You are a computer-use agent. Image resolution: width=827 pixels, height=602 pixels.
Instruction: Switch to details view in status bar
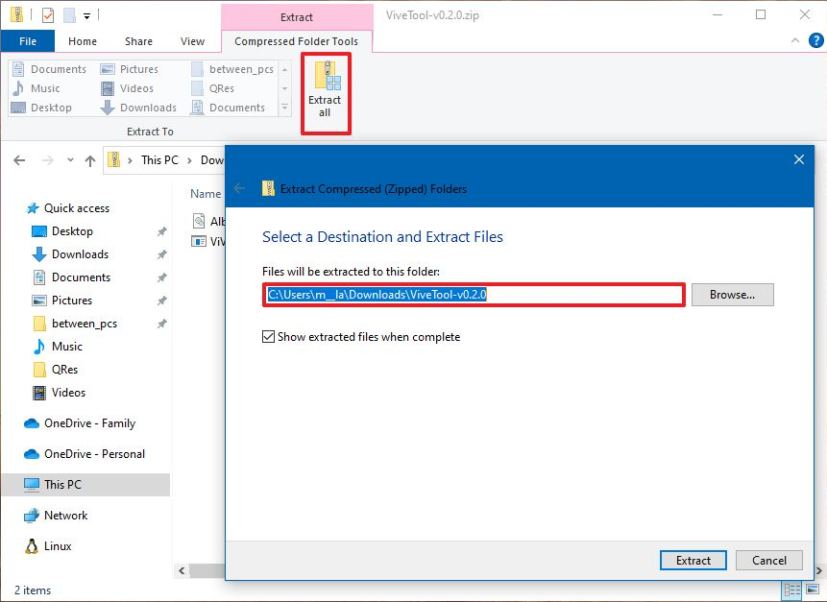click(x=792, y=590)
